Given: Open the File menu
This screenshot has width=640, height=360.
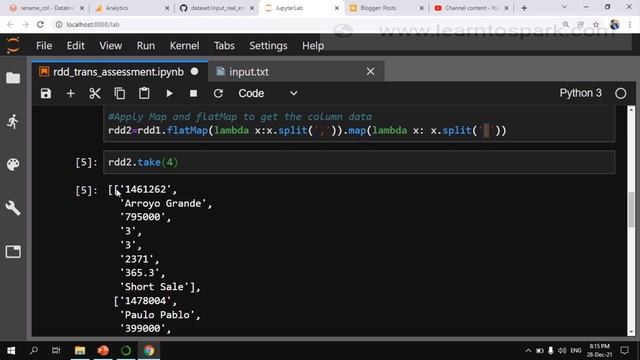Looking at the screenshot, I should 44,46.
